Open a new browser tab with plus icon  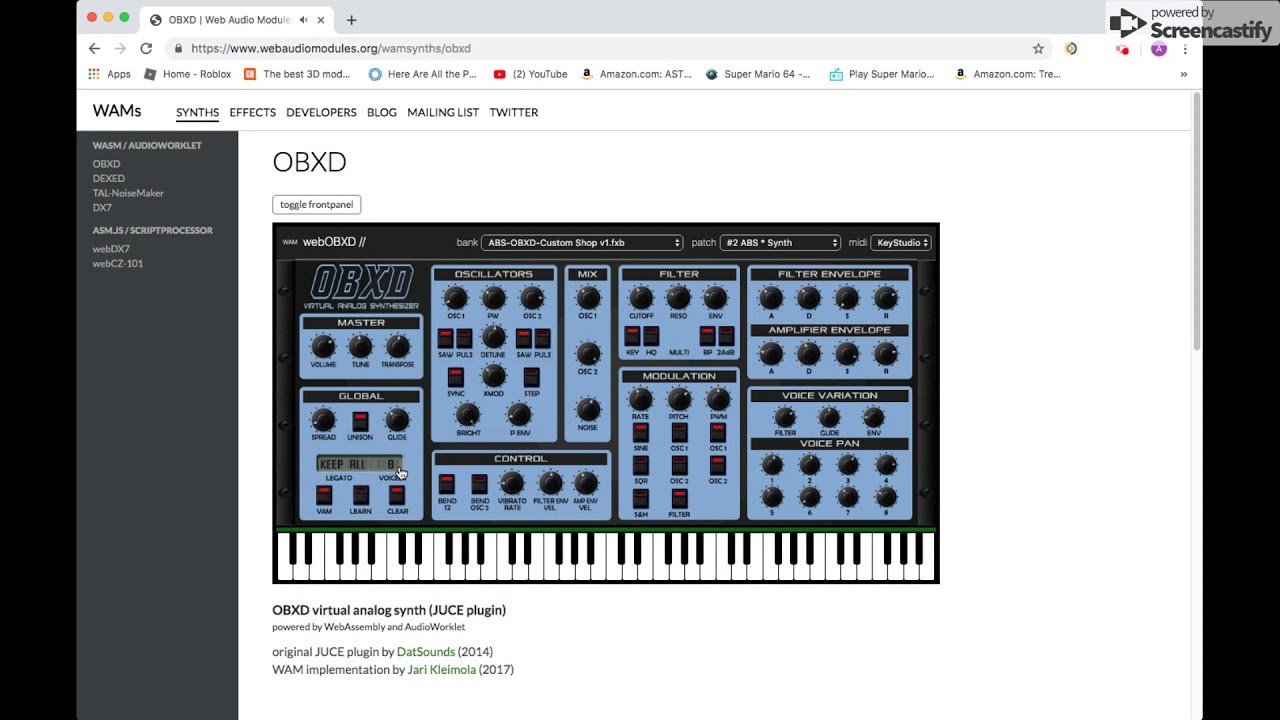[x=351, y=20]
